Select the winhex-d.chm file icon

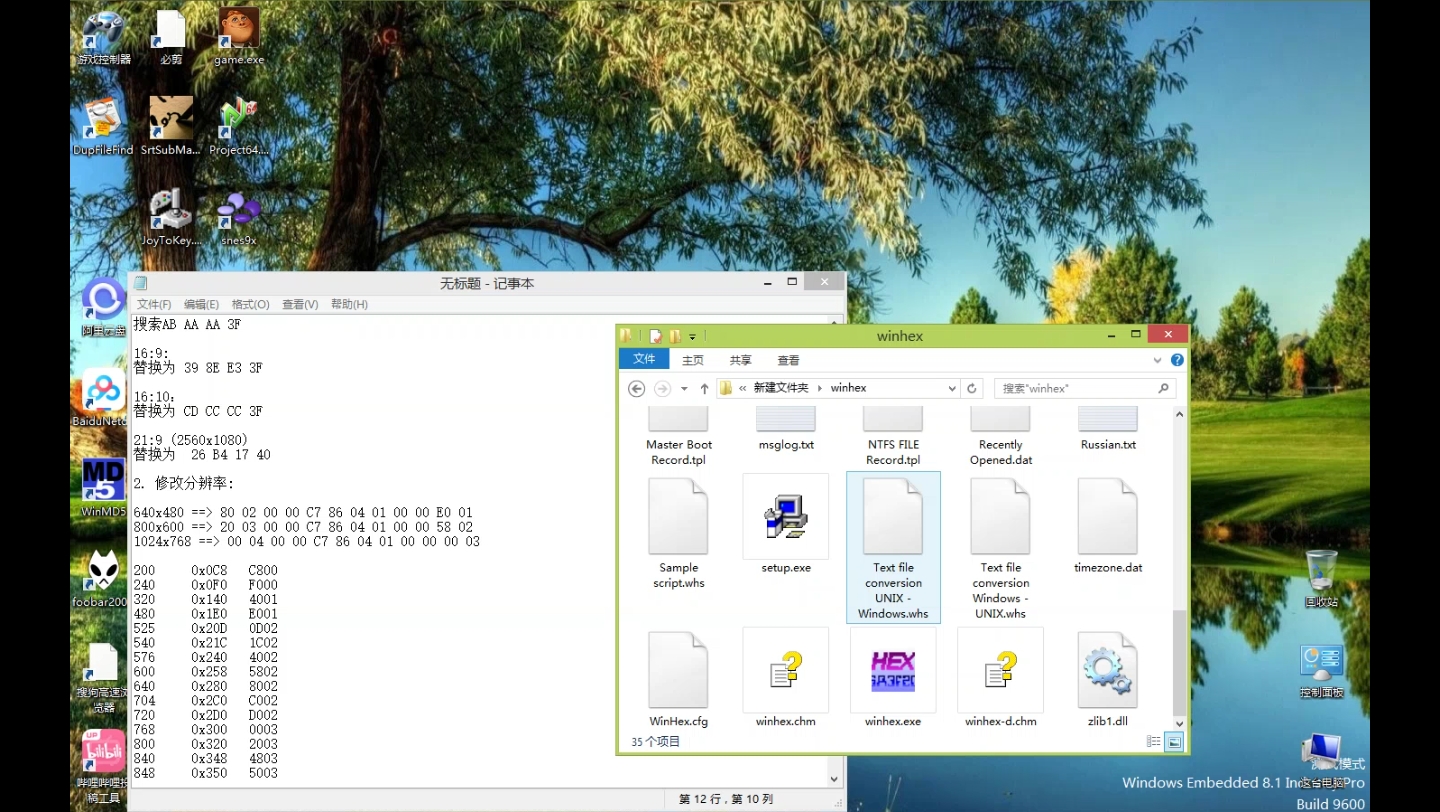pyautogui.click(x=999, y=670)
